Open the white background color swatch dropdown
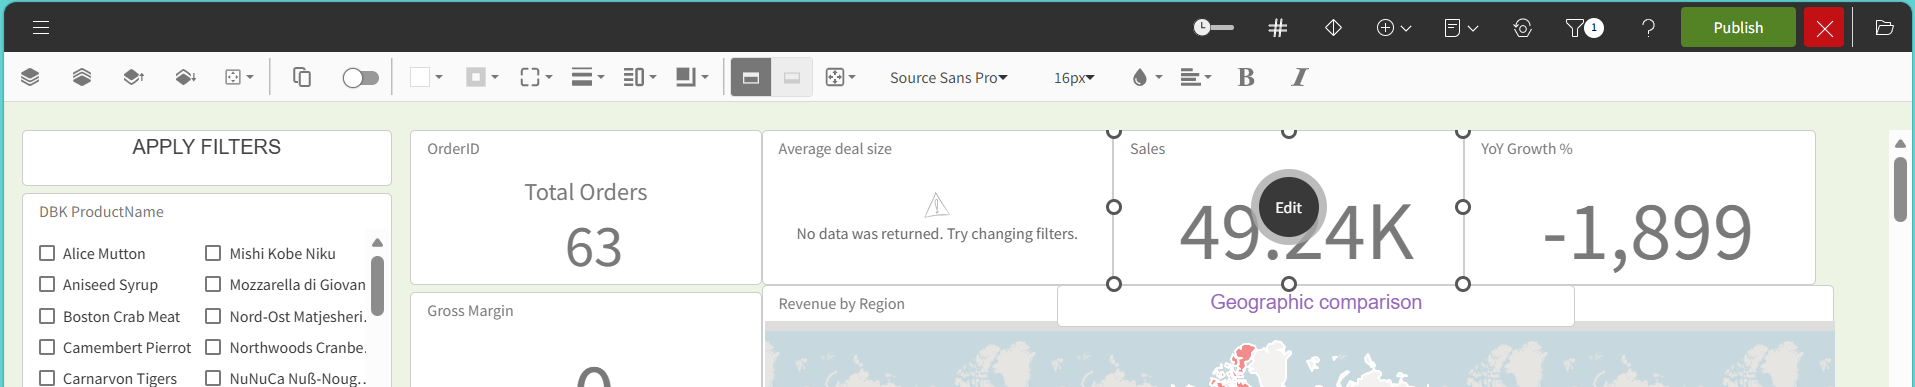Image resolution: width=1915 pixels, height=387 pixels. coord(427,77)
